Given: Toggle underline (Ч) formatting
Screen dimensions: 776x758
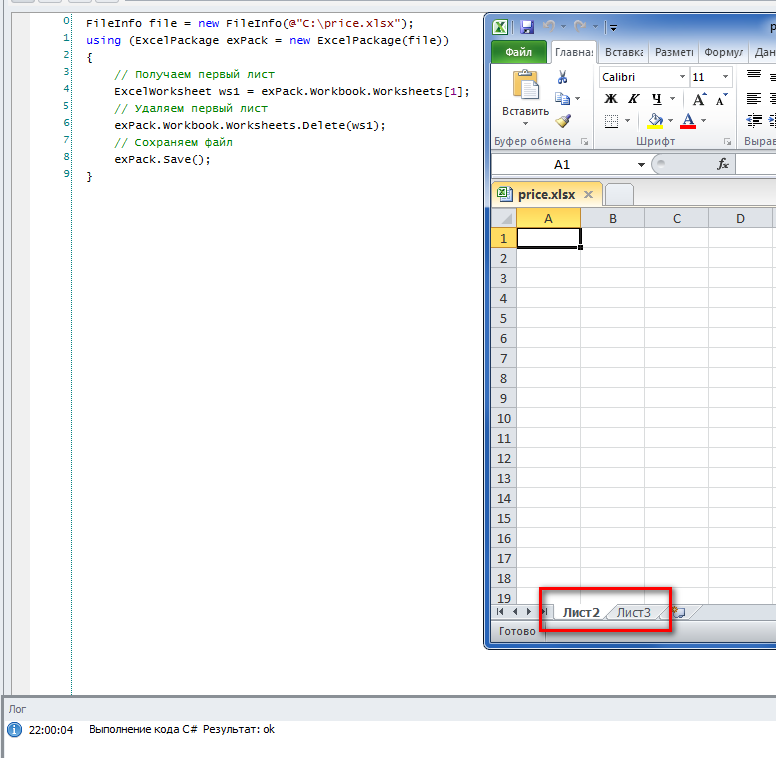Looking at the screenshot, I should pos(657,99).
